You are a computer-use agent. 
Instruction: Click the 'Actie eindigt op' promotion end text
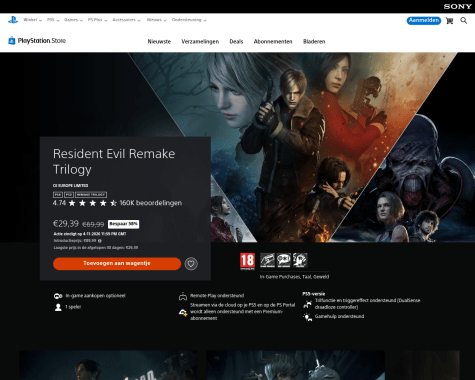[x=90, y=234]
